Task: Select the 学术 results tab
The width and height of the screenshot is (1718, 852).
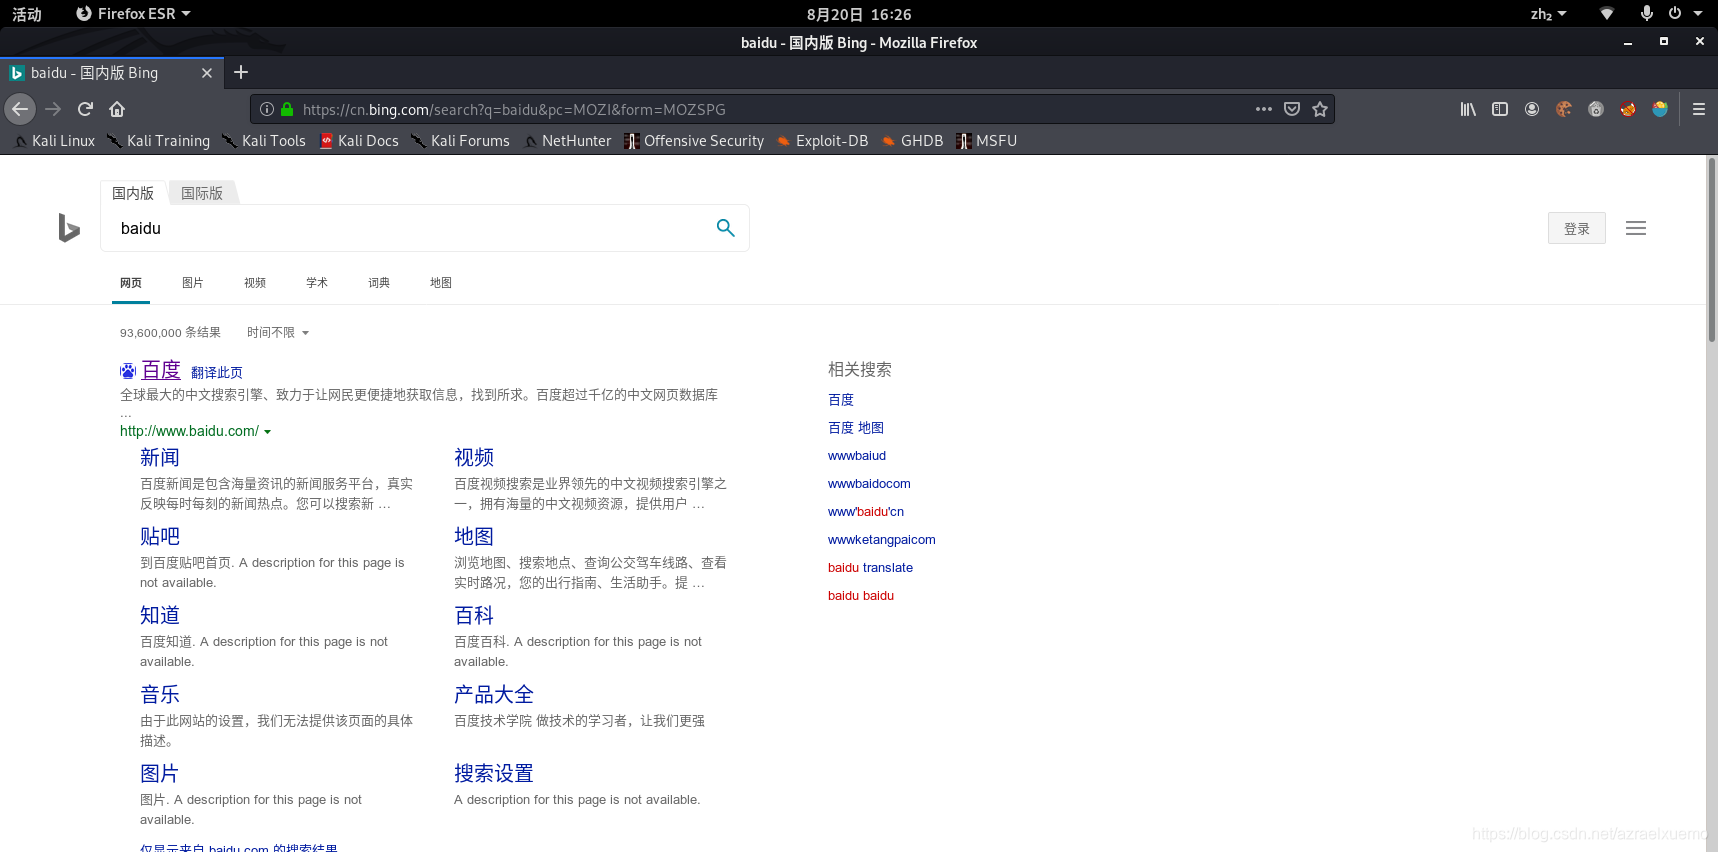Action: tap(317, 283)
